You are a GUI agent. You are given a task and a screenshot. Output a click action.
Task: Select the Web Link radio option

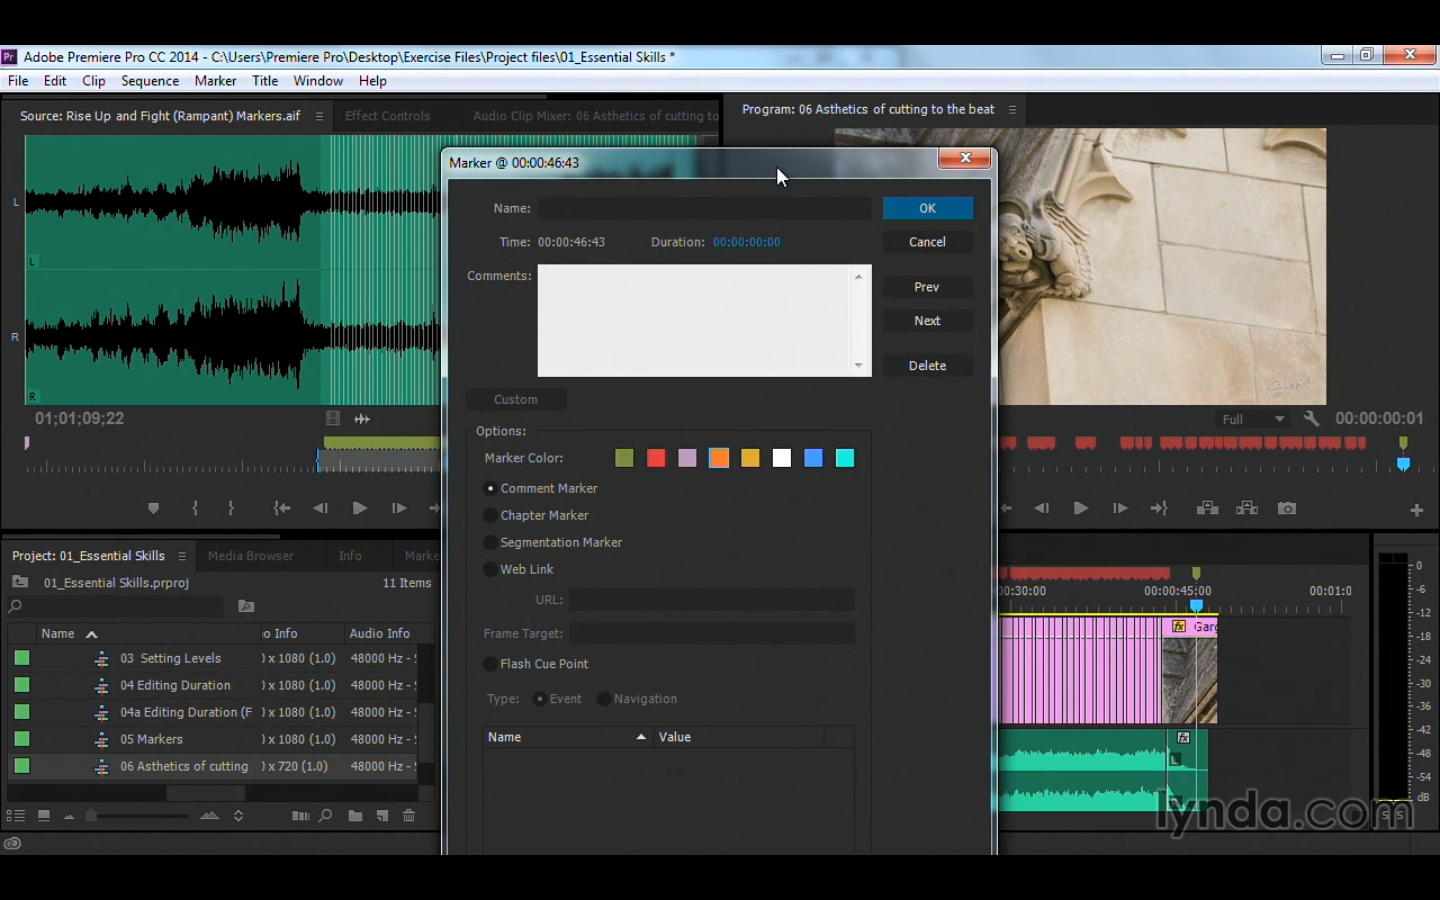coord(490,569)
